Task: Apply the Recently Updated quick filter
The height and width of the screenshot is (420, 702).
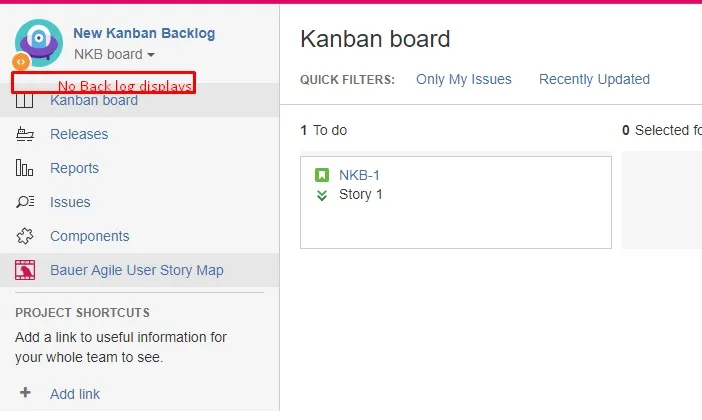Action: pyautogui.click(x=594, y=80)
